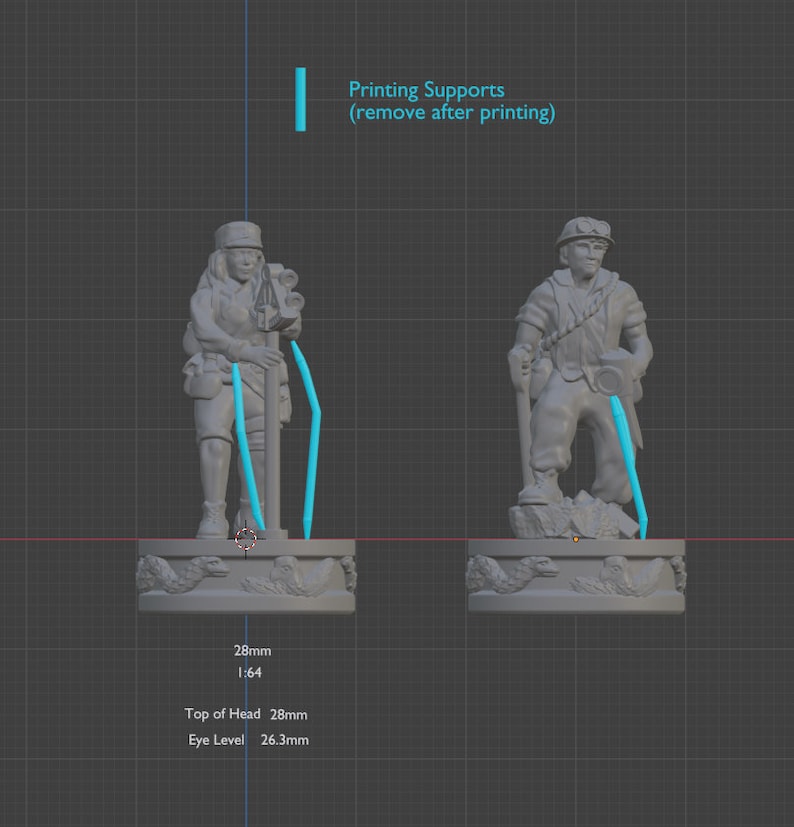Click the cyan printing supports legend bar

pyautogui.click(x=300, y=99)
